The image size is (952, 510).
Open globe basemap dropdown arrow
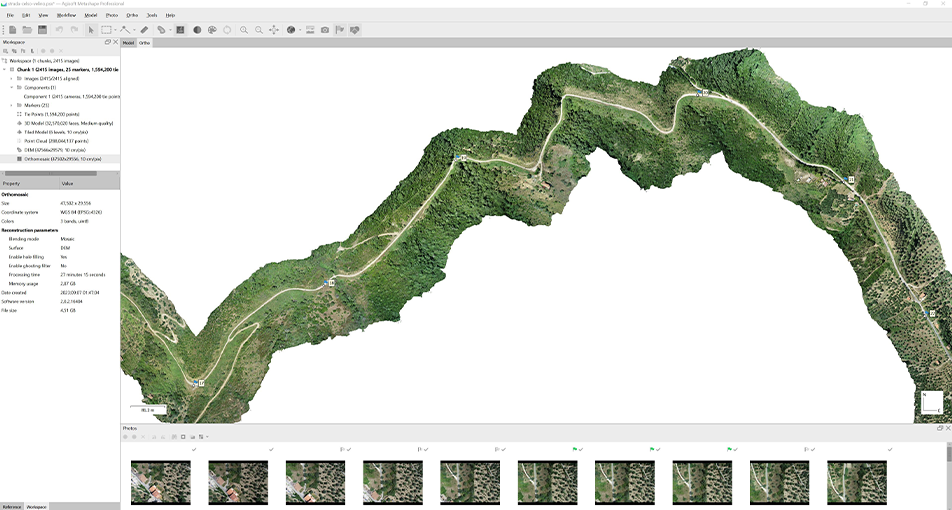[301, 30]
